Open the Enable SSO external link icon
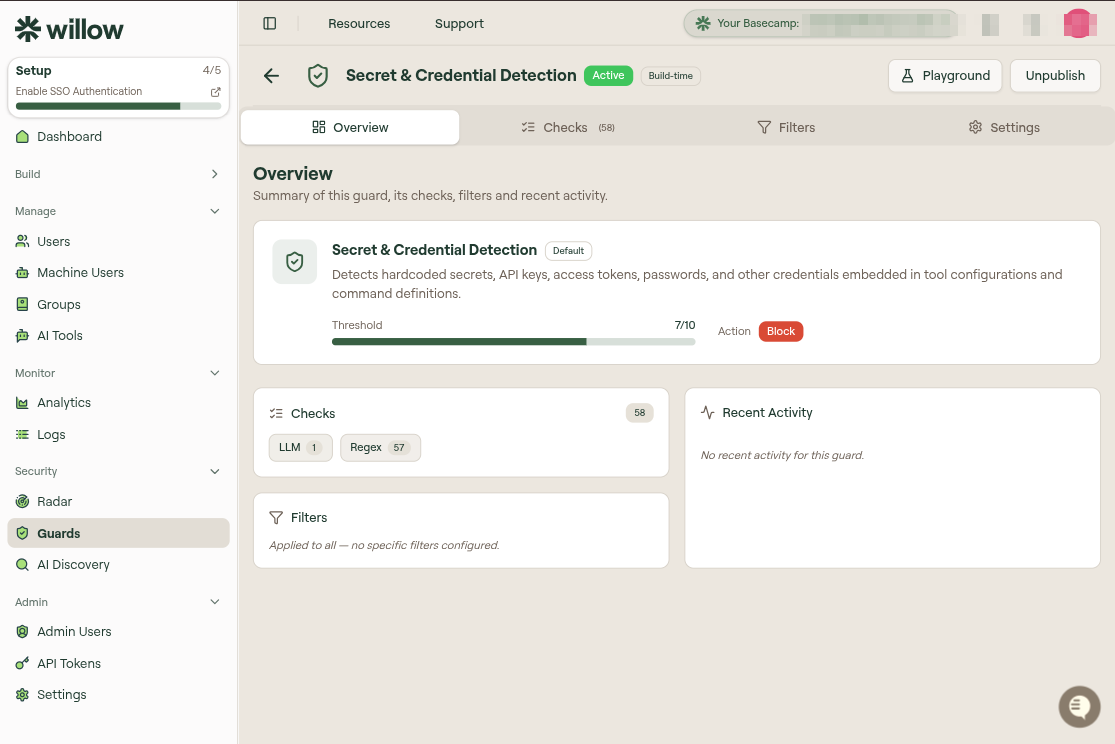 click(x=215, y=92)
